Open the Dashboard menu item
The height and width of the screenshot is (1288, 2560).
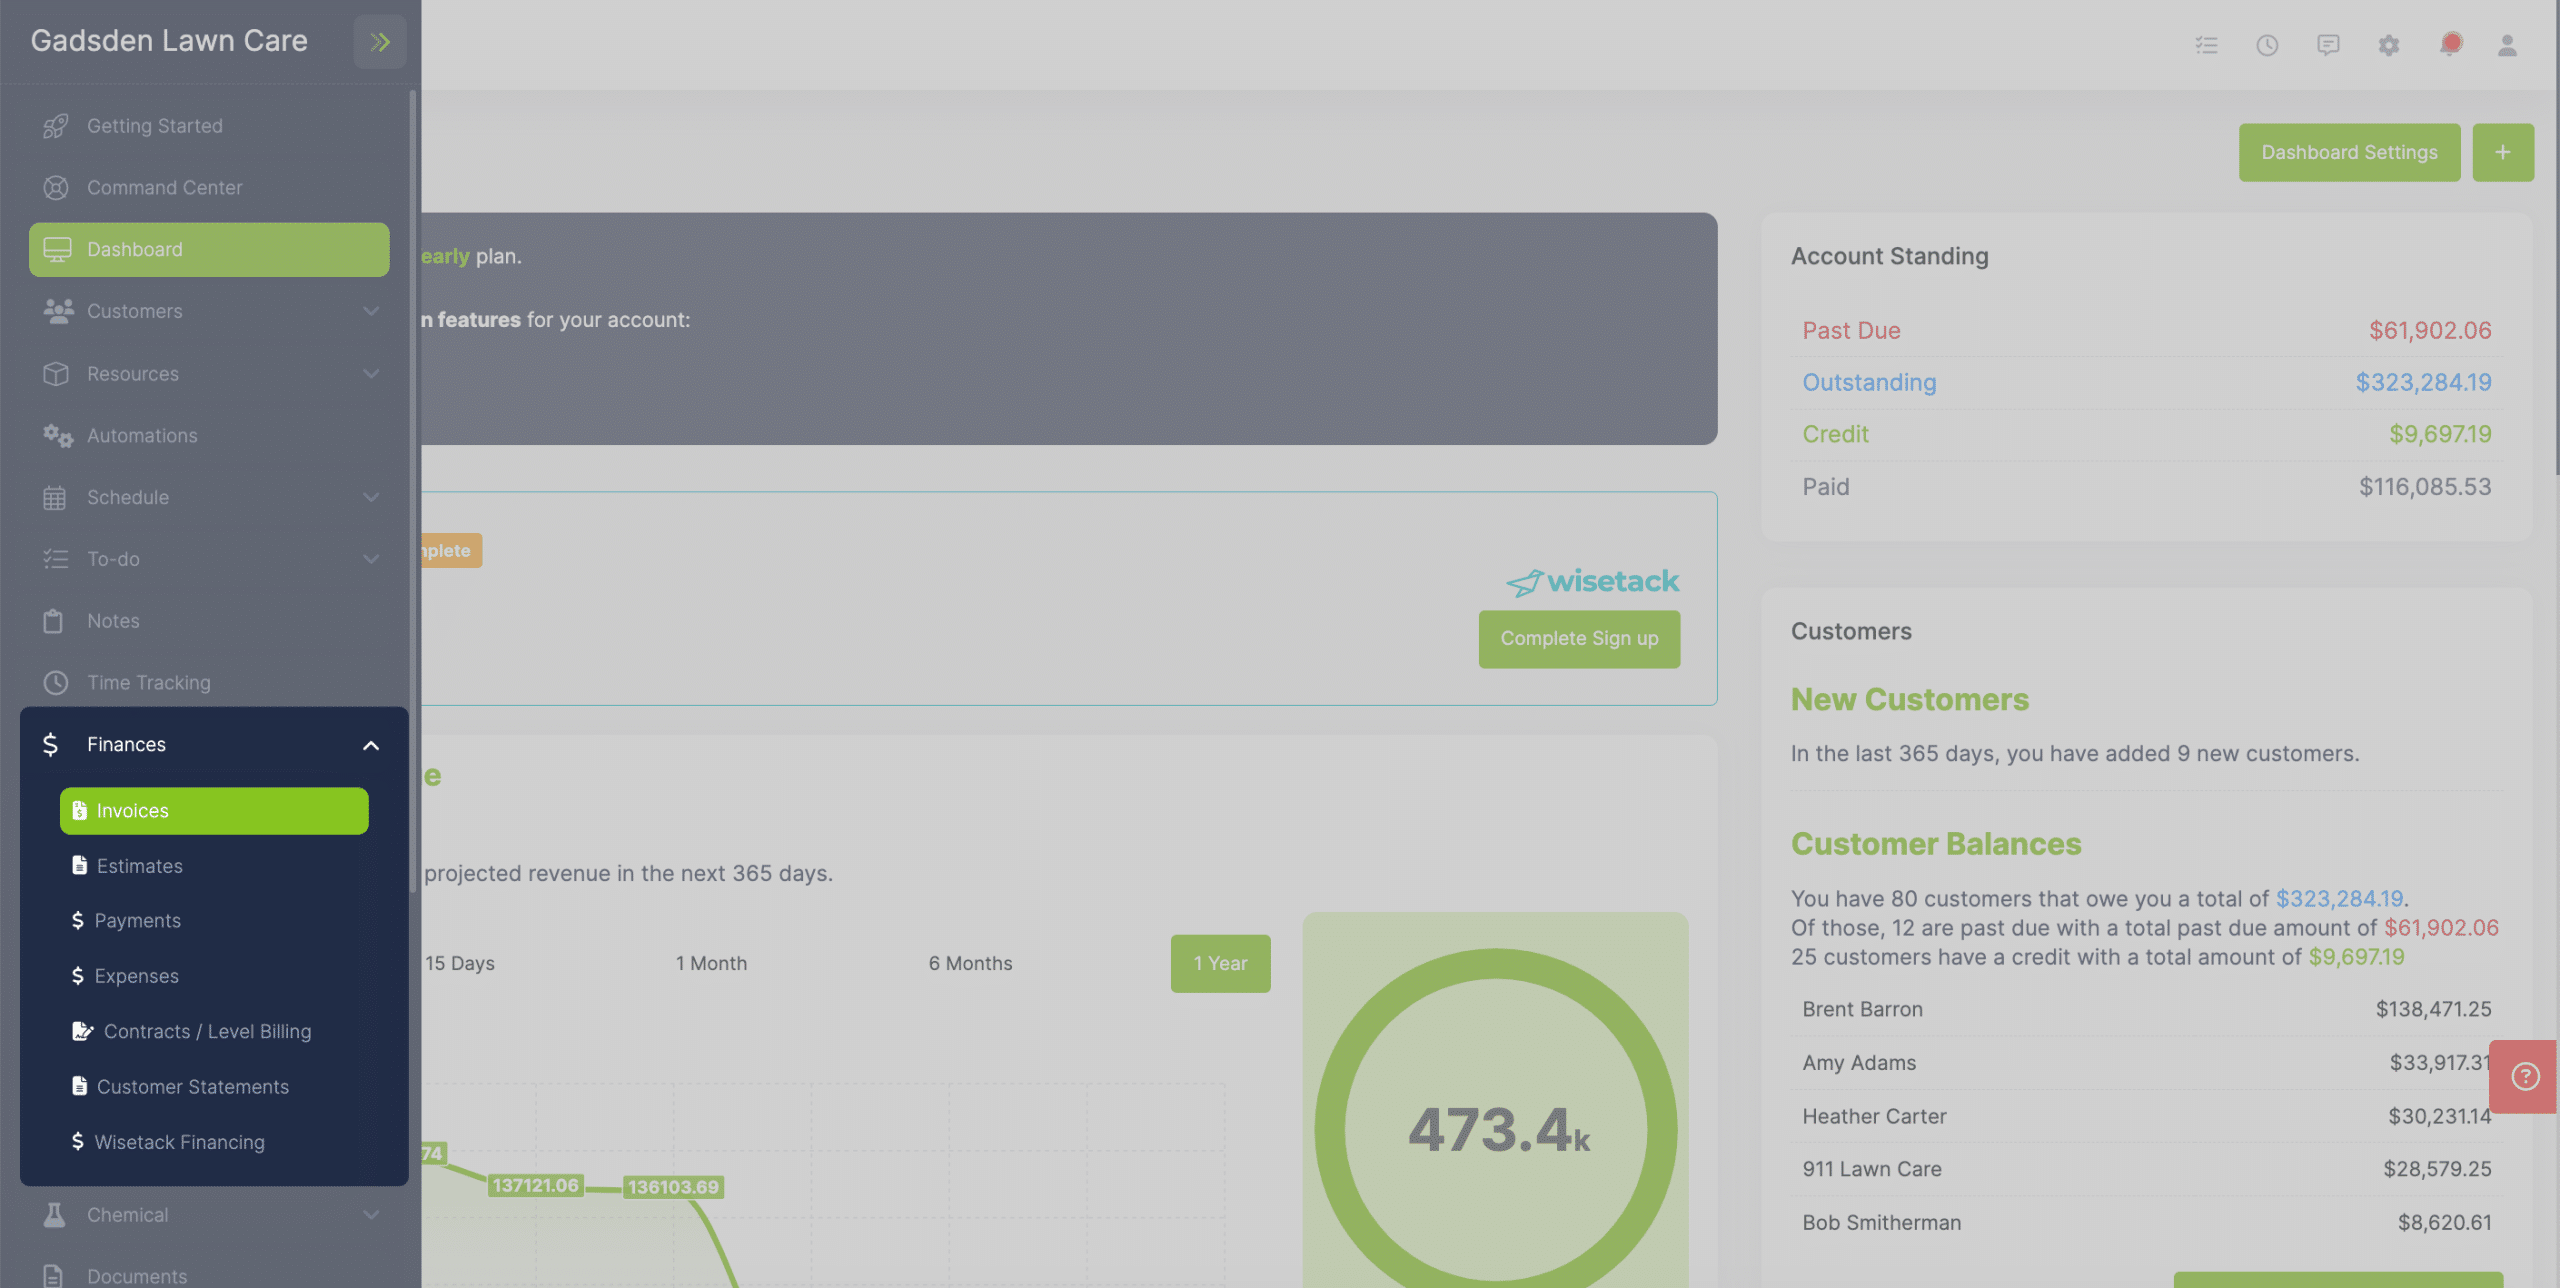[x=209, y=249]
